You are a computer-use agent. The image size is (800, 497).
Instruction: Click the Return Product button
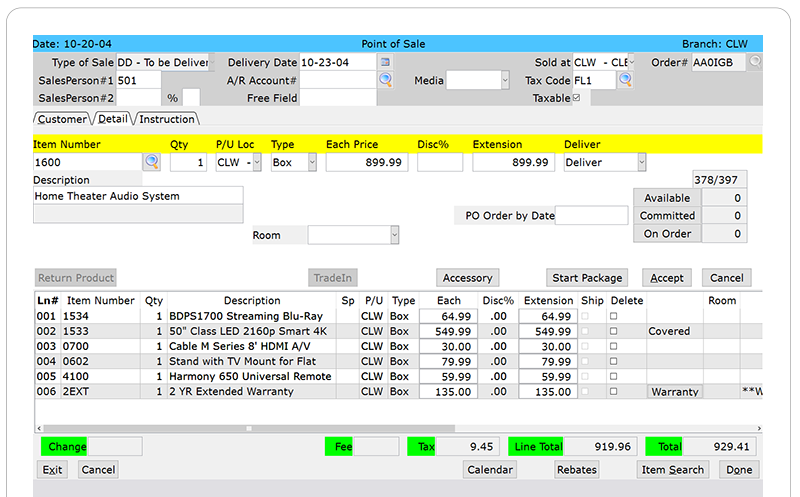click(x=76, y=278)
